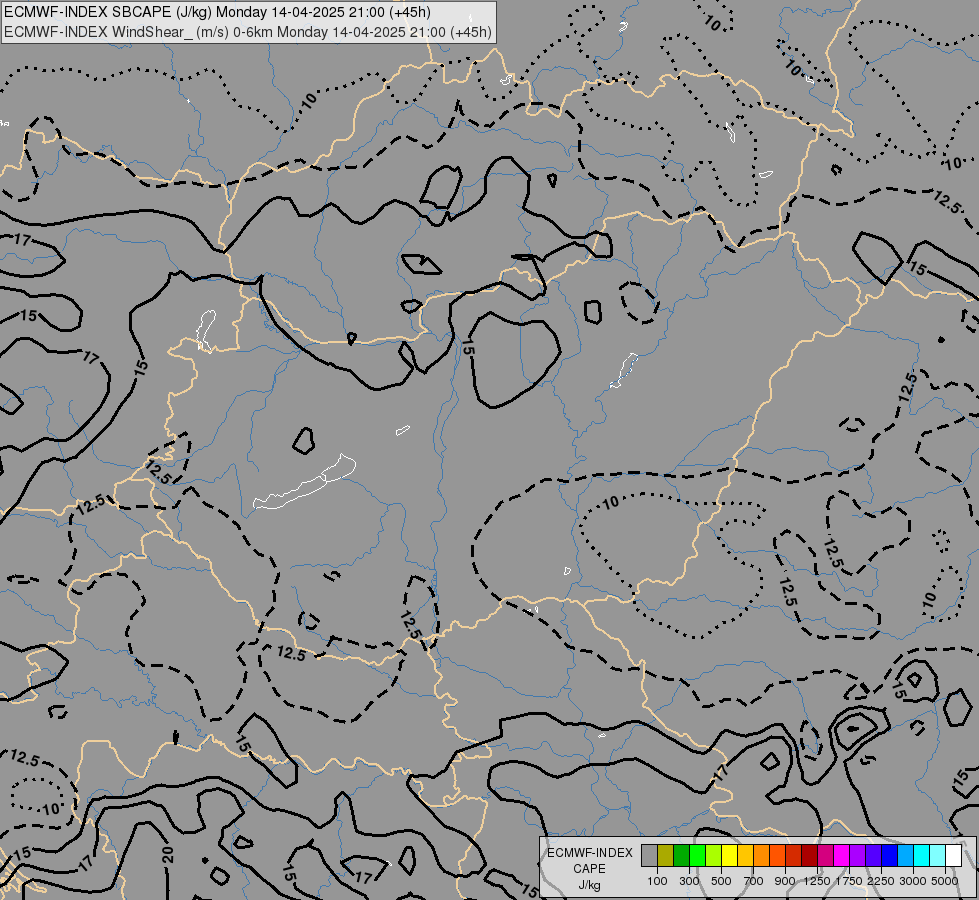Click the WindShear 0-6km title line
The width and height of the screenshot is (979, 900).
click(x=248, y=32)
